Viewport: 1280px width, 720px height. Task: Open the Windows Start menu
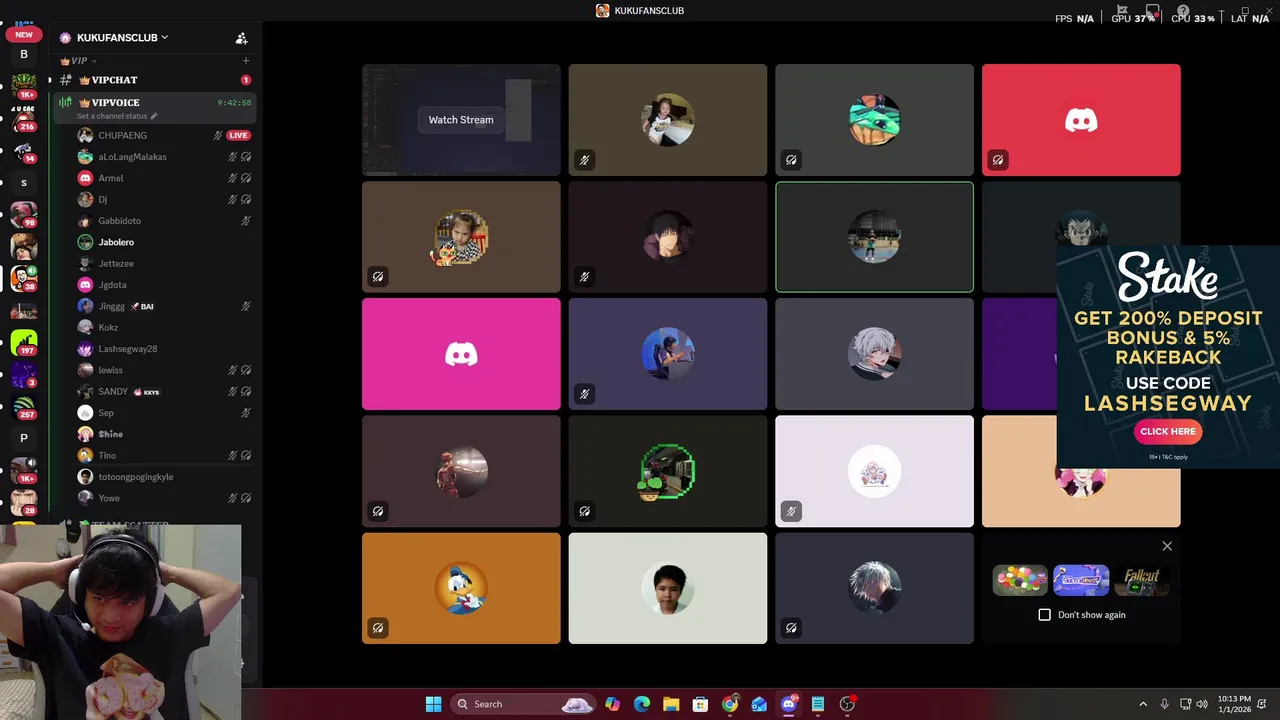433,704
